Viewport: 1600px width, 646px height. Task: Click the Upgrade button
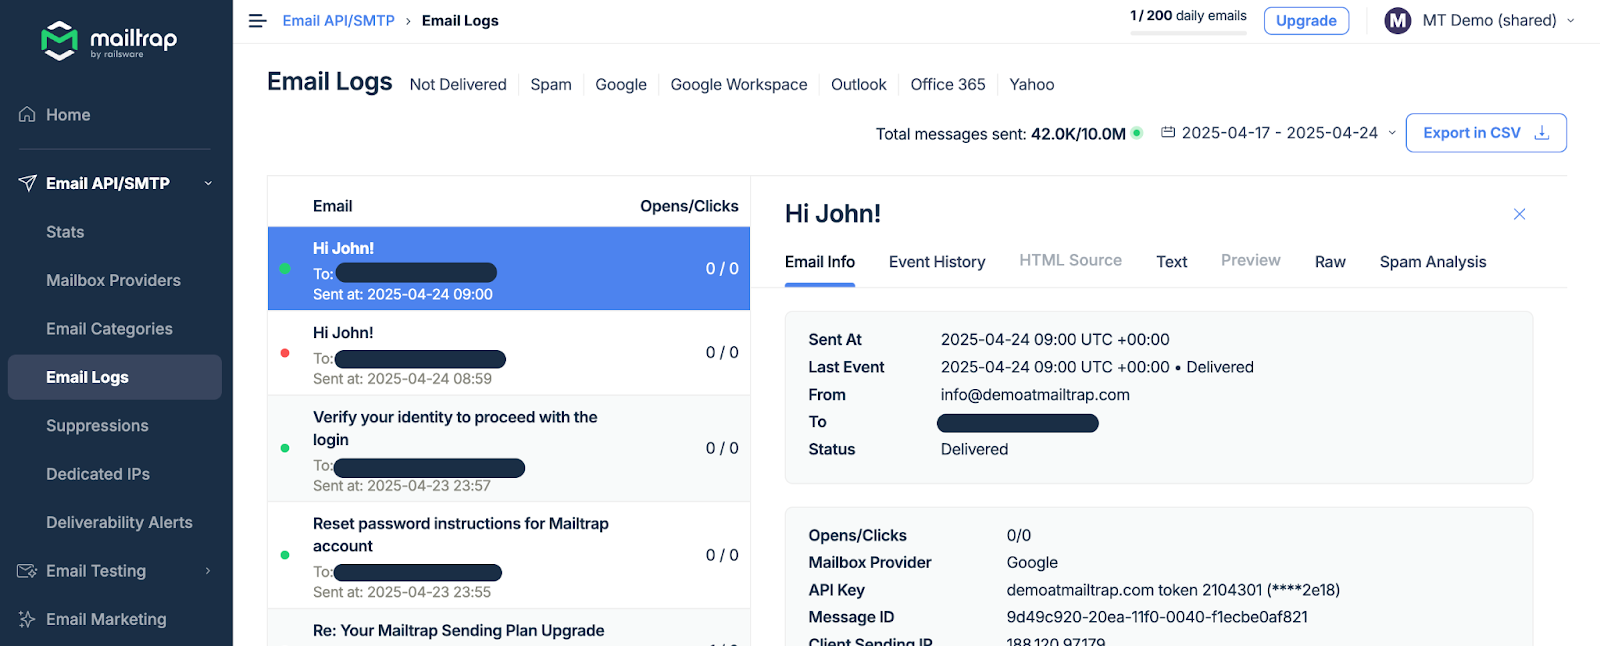(x=1305, y=21)
